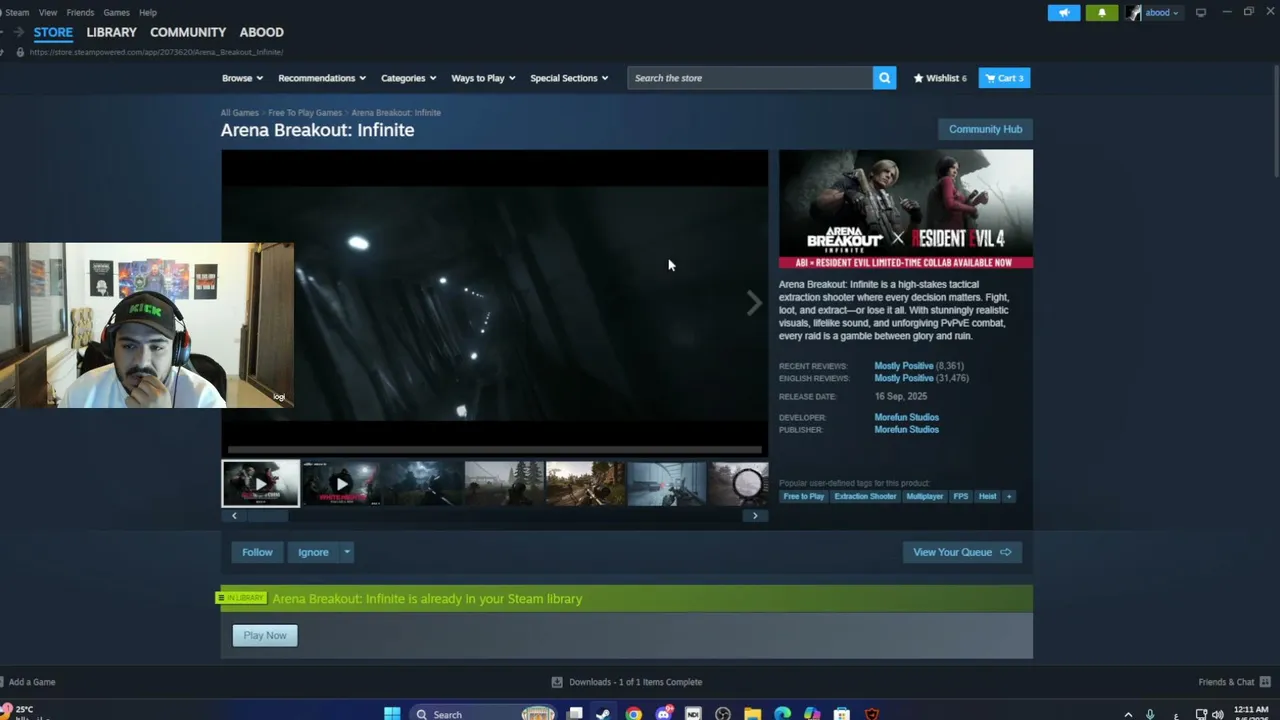1280x720 pixels.
Task: Click the Multiplayer tag
Action: tap(924, 496)
